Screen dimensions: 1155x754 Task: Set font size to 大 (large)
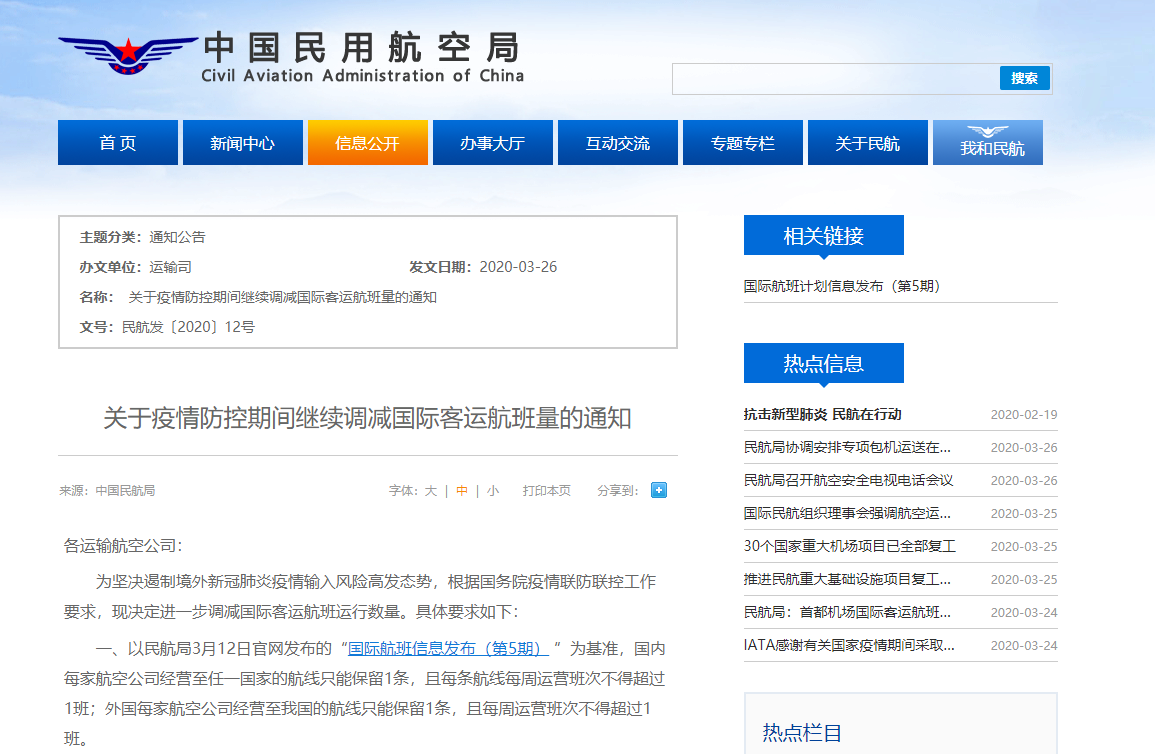(431, 491)
